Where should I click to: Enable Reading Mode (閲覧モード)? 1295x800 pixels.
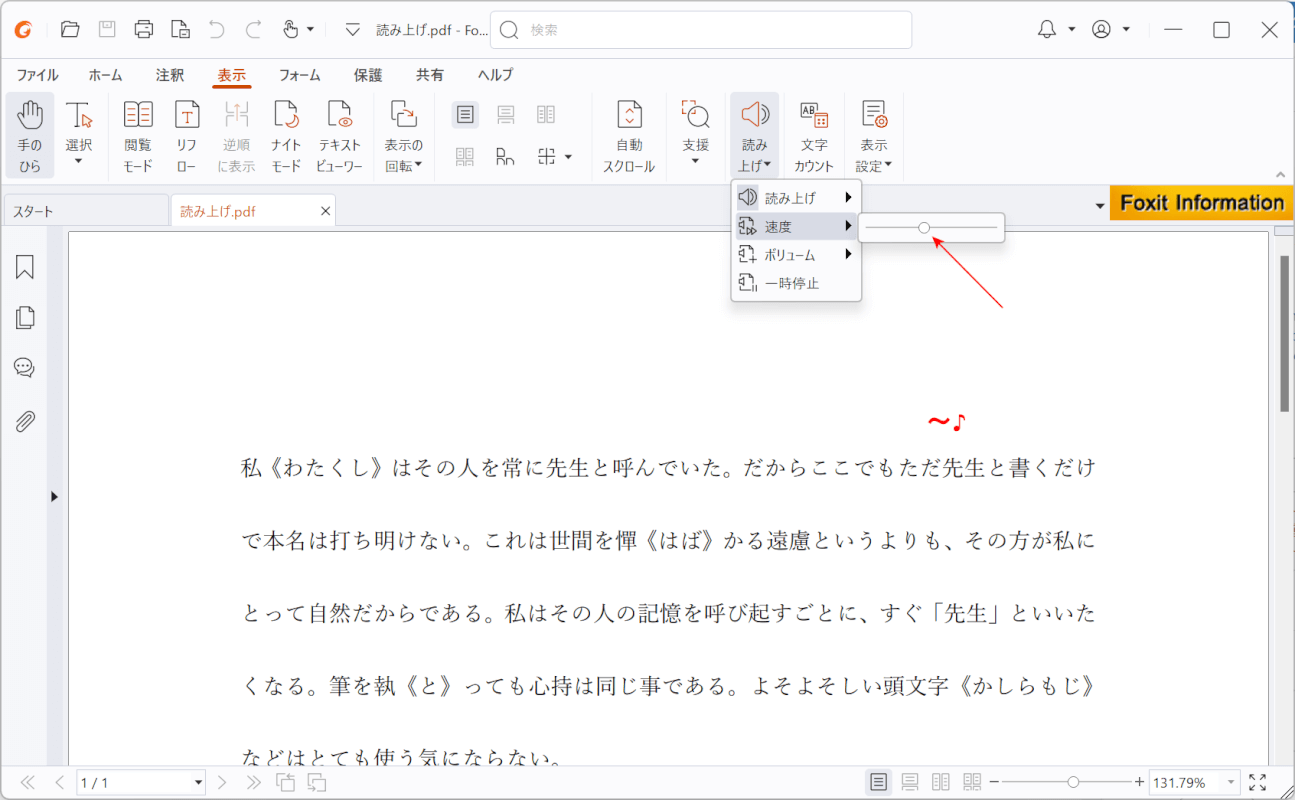pyautogui.click(x=138, y=136)
